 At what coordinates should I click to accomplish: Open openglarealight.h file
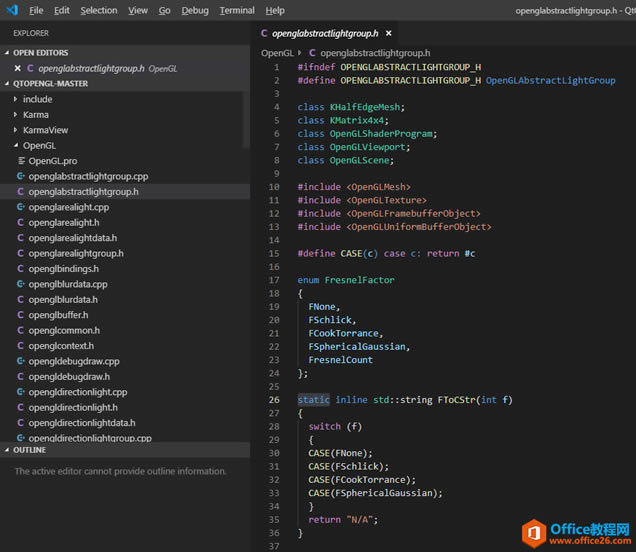click(125, 223)
